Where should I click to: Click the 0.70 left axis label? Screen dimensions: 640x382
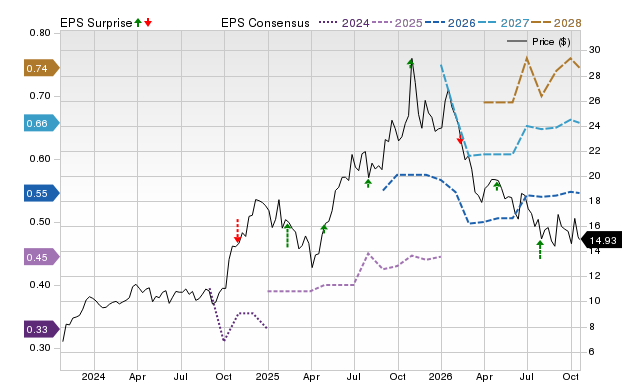[x=40, y=96]
